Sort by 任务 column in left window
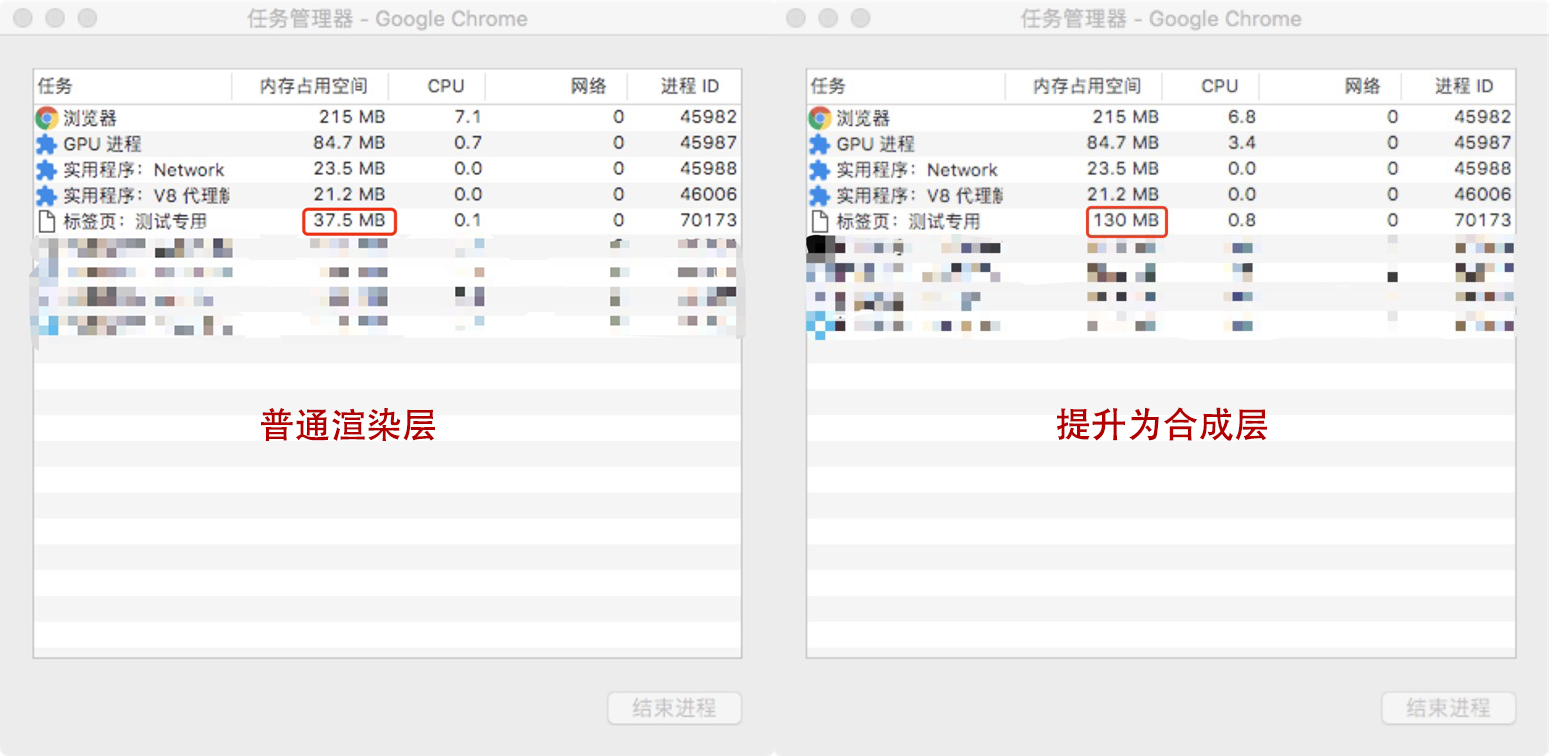 pyautogui.click(x=133, y=86)
